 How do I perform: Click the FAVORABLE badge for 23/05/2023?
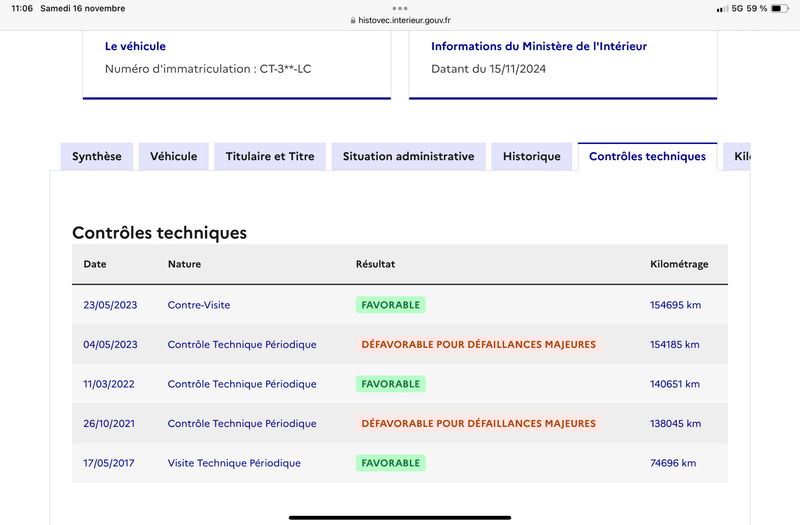pos(391,305)
